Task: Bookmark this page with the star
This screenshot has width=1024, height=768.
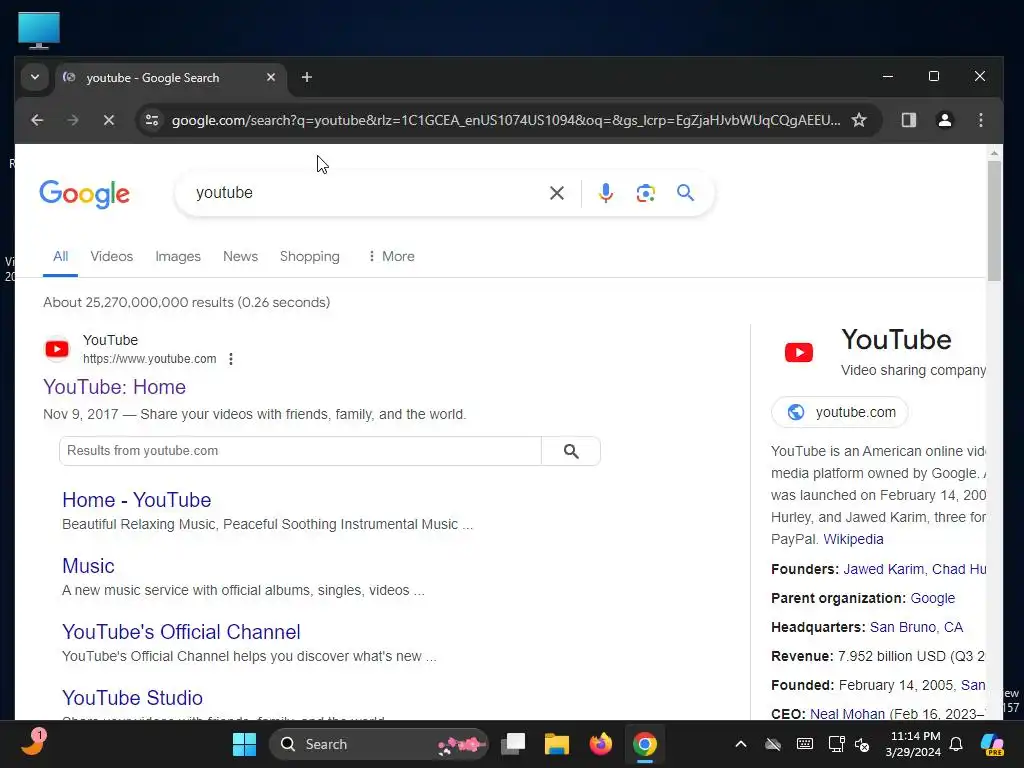Action: pyautogui.click(x=859, y=120)
